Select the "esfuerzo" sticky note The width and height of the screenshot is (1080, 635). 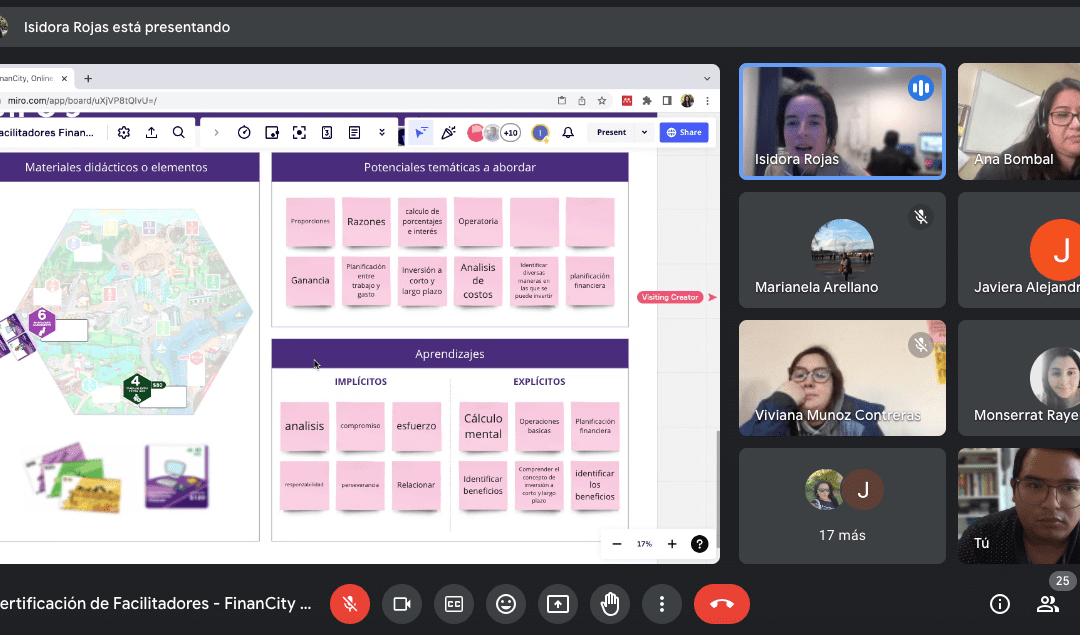tap(417, 426)
